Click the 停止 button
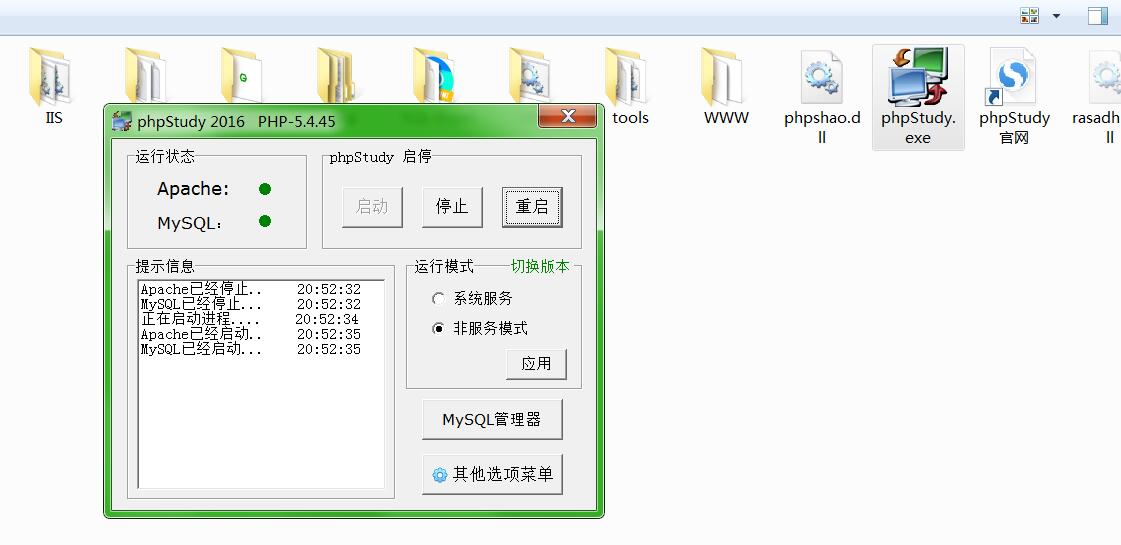 [452, 207]
